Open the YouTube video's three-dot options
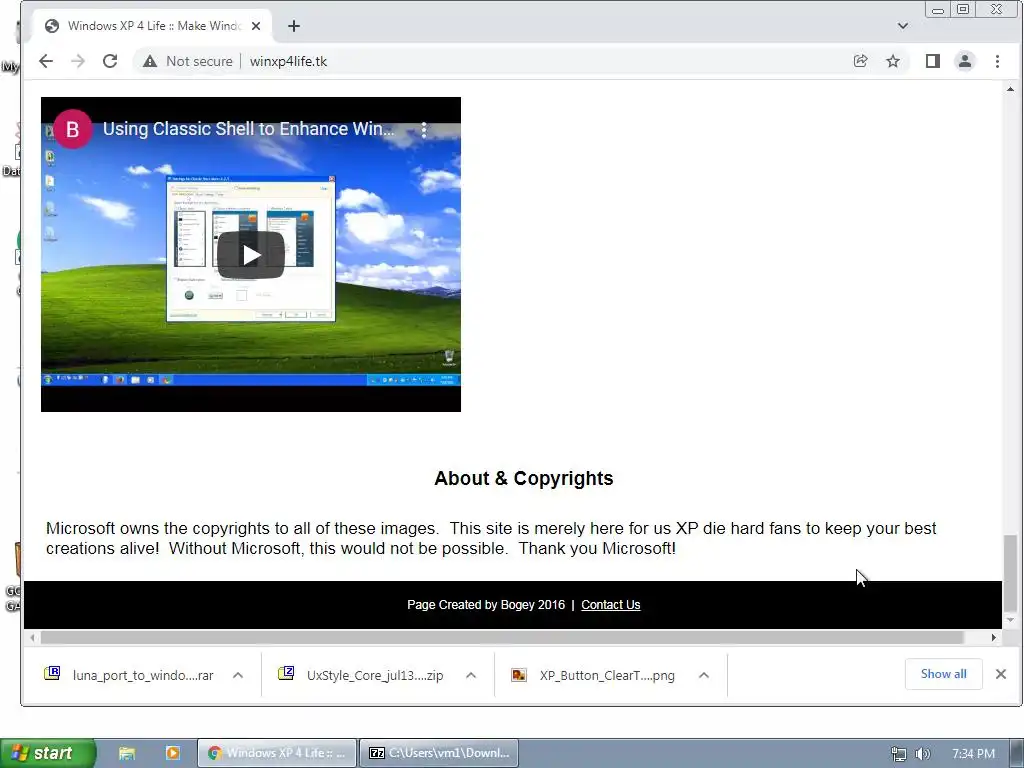The height and width of the screenshot is (768, 1024). [424, 129]
